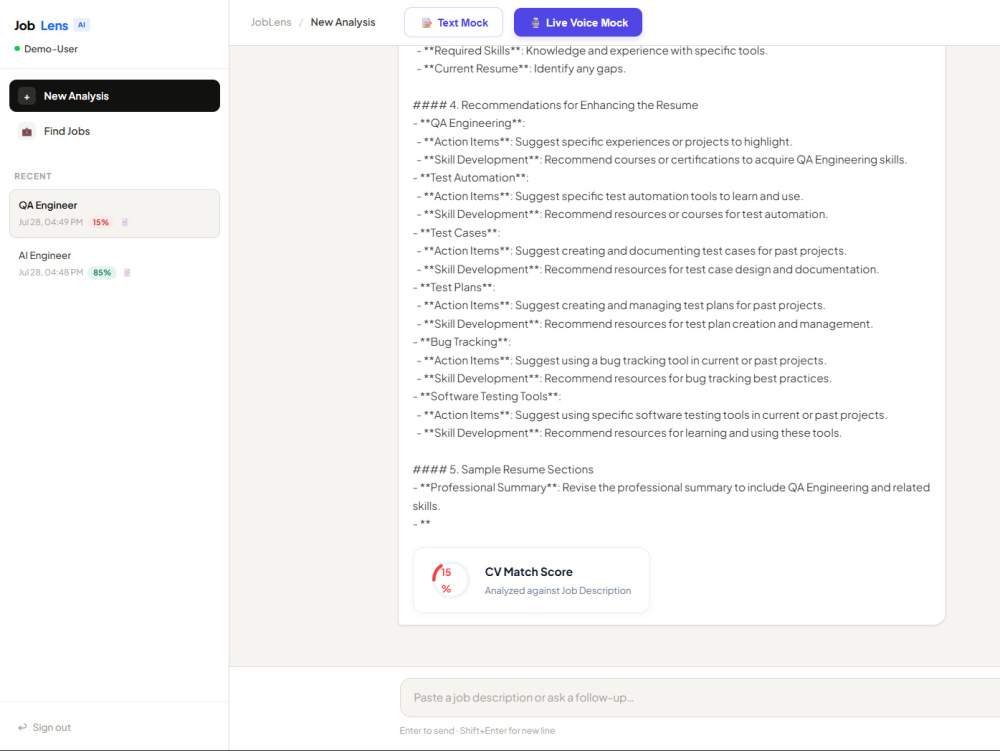Click the document icon on AI Engineer entry
The height and width of the screenshot is (751, 1000).
127,273
